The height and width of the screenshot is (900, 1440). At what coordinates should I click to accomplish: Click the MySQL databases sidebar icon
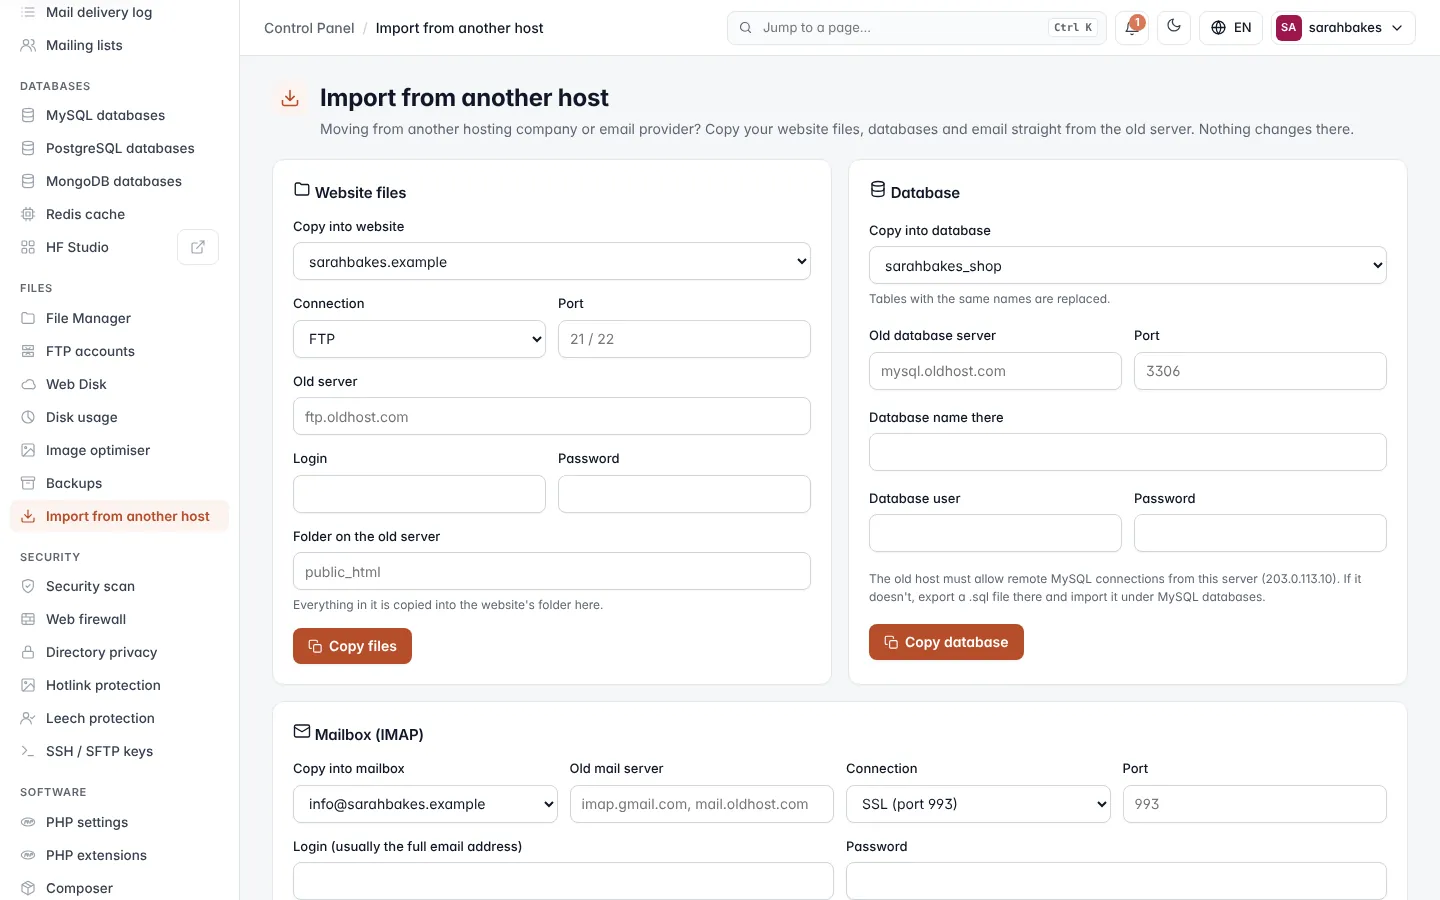[x=28, y=115]
